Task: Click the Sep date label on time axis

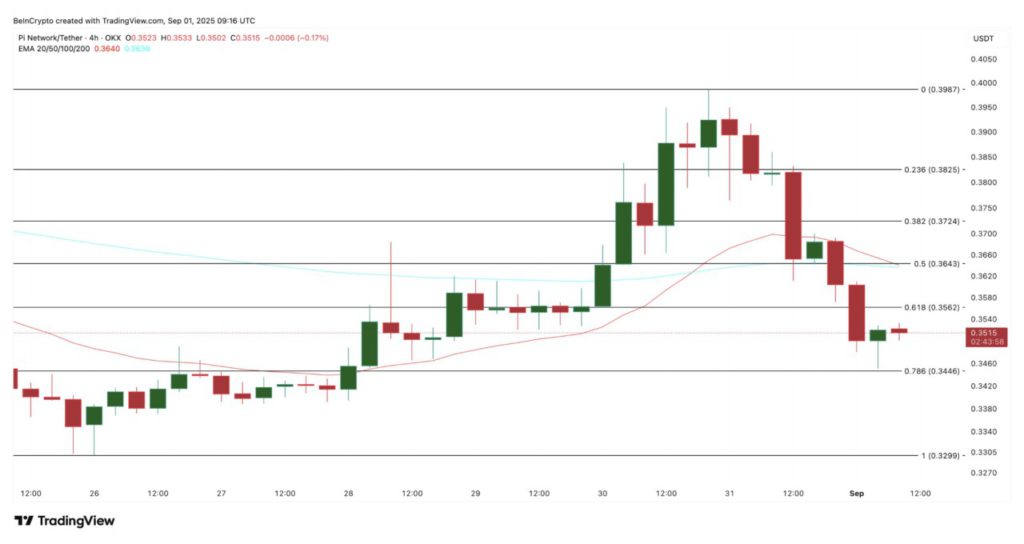Action: pyautogui.click(x=857, y=493)
